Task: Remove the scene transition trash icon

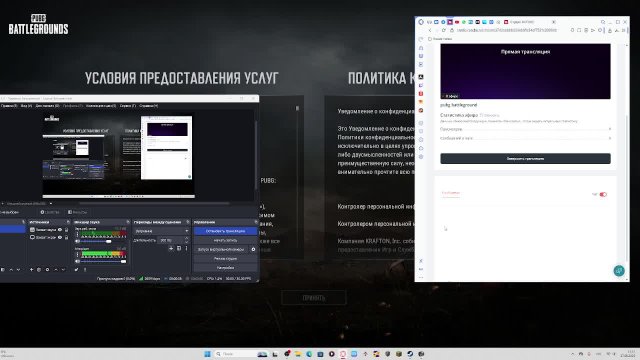Action: tap(179, 248)
